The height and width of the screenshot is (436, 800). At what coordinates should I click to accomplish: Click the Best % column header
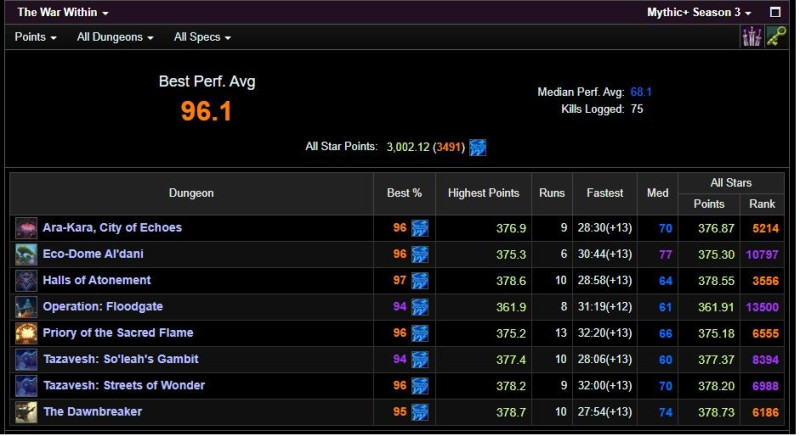[404, 193]
